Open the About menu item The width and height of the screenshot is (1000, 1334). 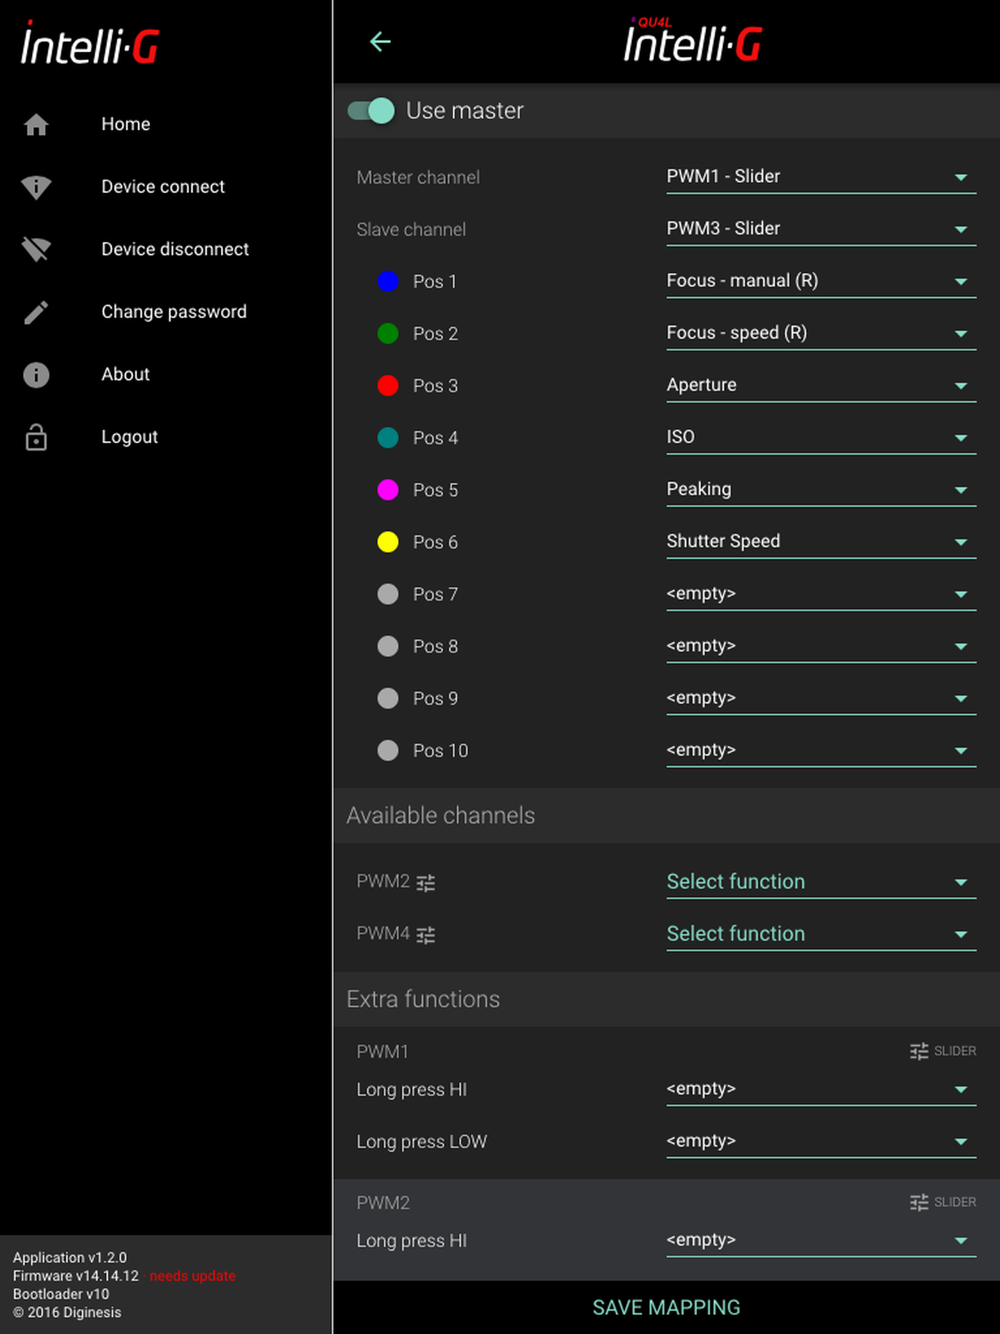coord(125,374)
